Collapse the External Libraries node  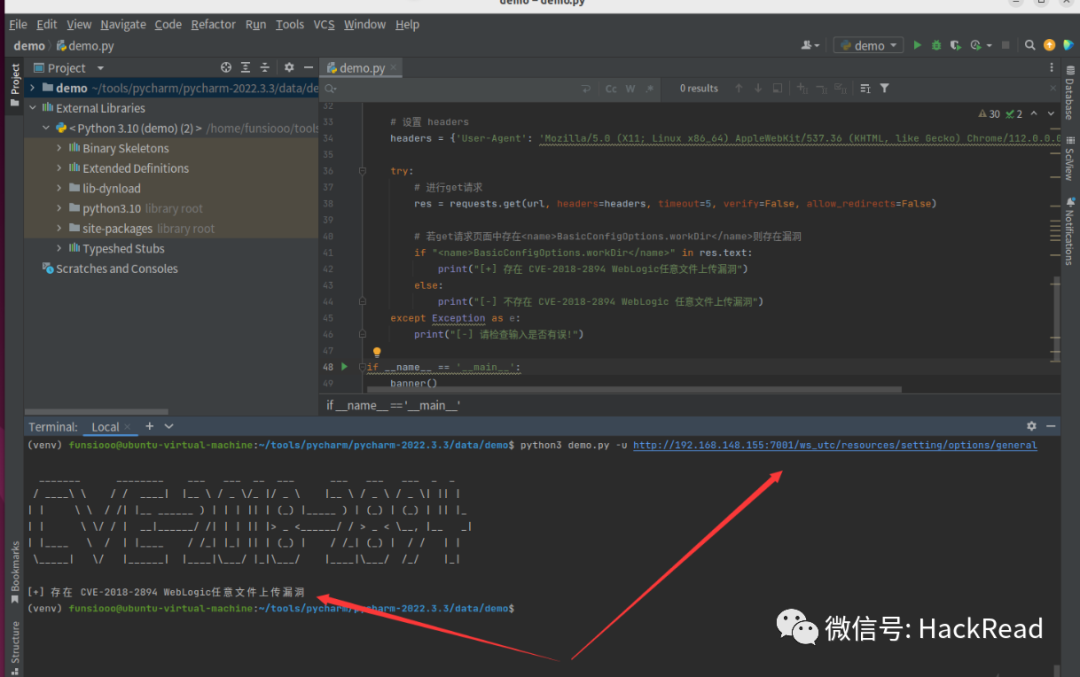[x=32, y=108]
